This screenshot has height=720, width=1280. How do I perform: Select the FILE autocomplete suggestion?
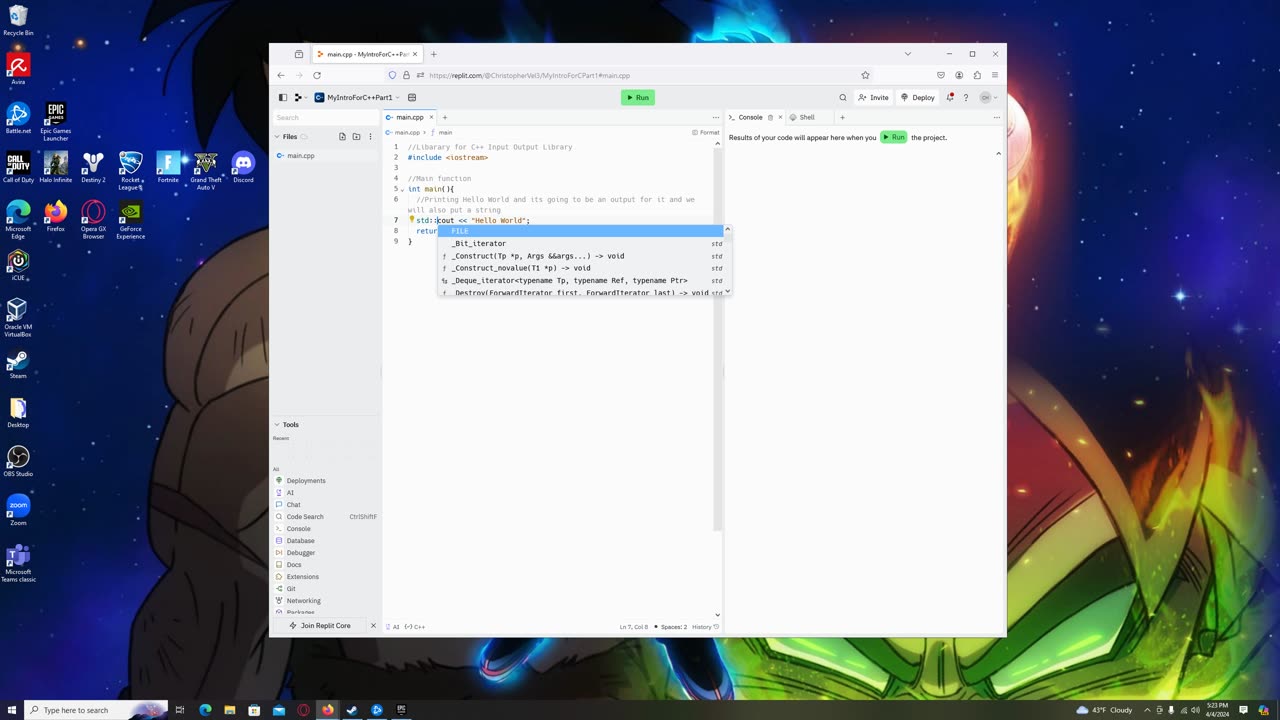coord(580,231)
